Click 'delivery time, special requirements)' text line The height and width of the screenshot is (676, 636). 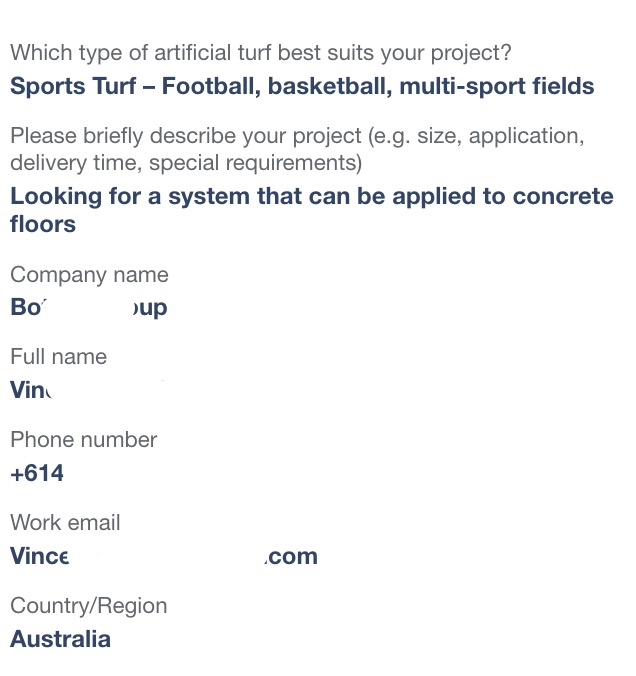[x=186, y=163]
